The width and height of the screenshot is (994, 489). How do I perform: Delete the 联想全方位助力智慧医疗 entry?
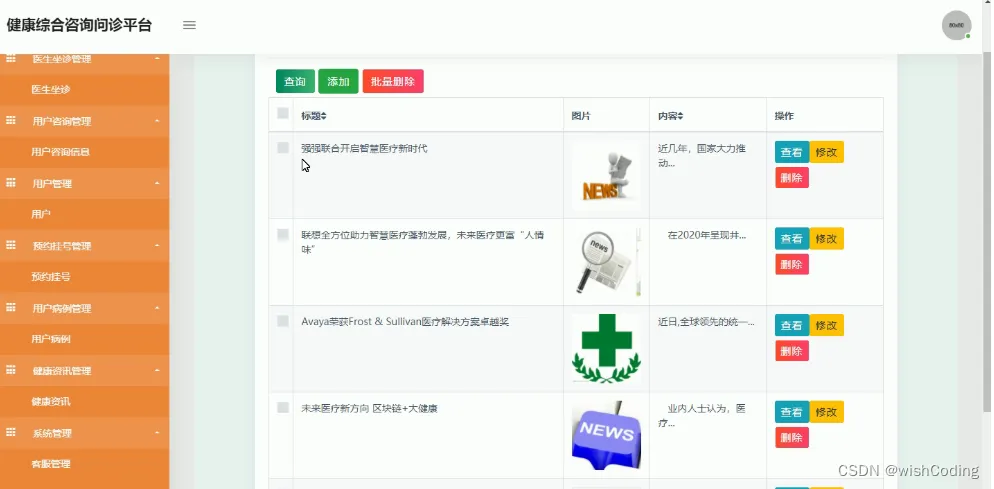(792, 264)
